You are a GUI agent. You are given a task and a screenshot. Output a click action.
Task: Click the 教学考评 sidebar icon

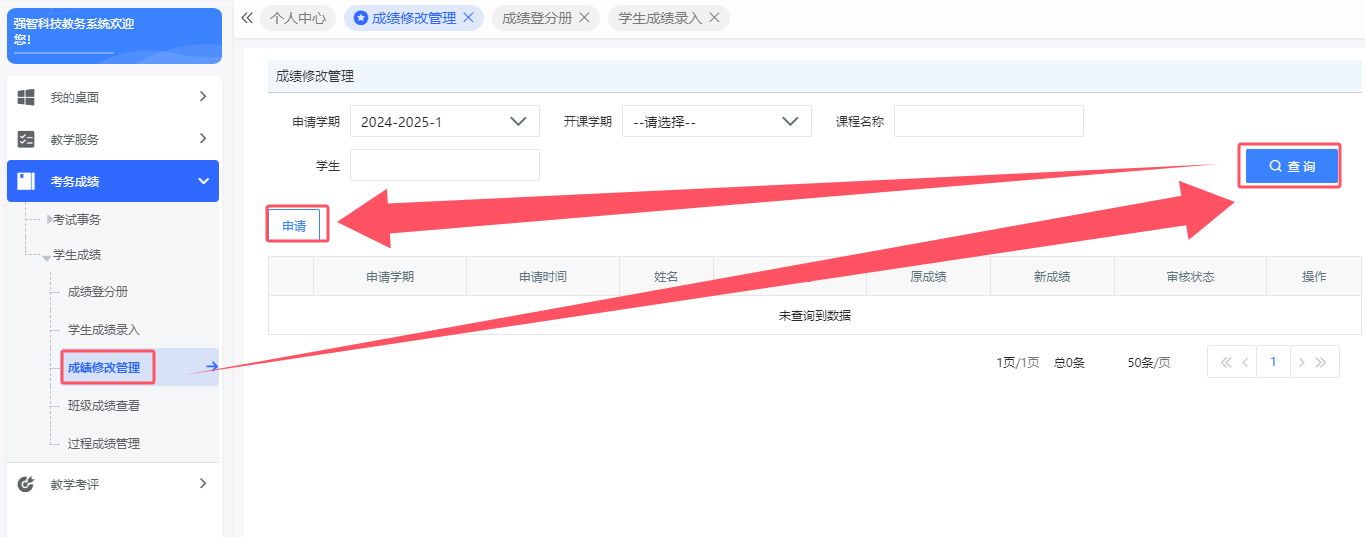click(27, 484)
